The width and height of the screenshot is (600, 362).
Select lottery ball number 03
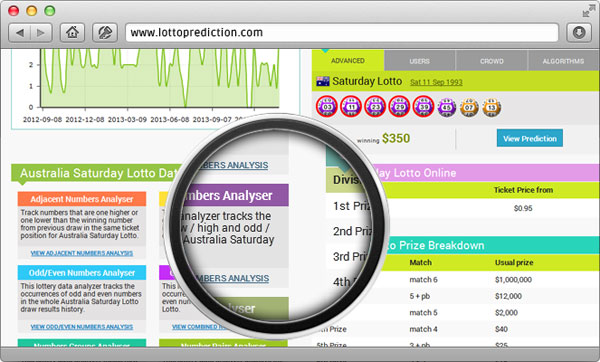pyautogui.click(x=327, y=107)
